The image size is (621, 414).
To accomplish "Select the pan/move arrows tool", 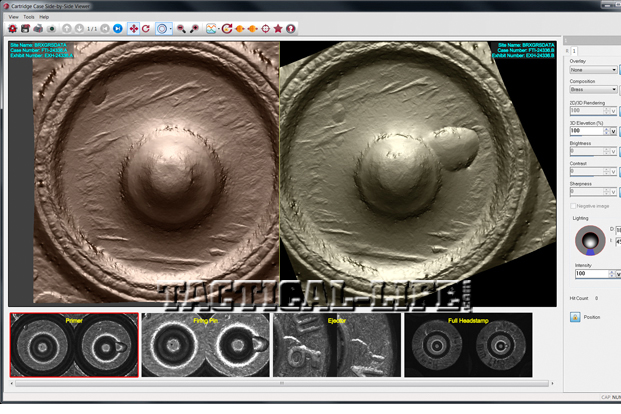I will coord(134,29).
